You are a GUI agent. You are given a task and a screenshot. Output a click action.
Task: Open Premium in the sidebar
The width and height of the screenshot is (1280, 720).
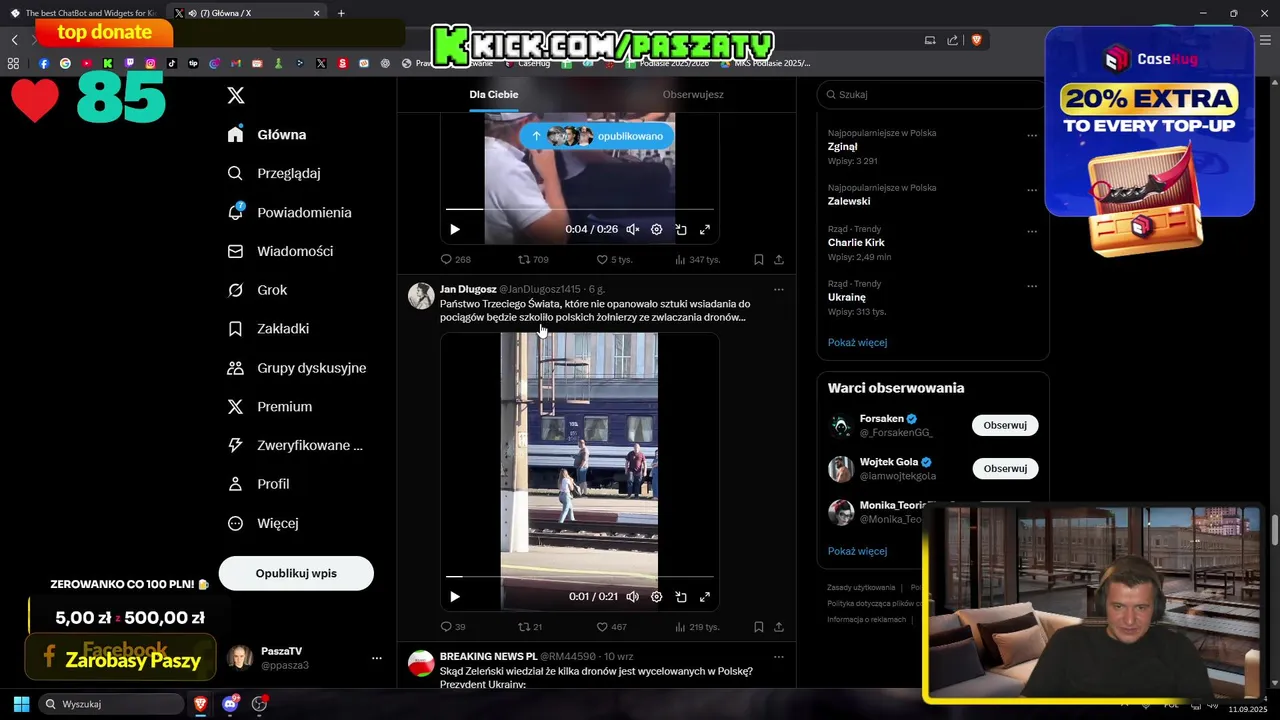point(270,407)
